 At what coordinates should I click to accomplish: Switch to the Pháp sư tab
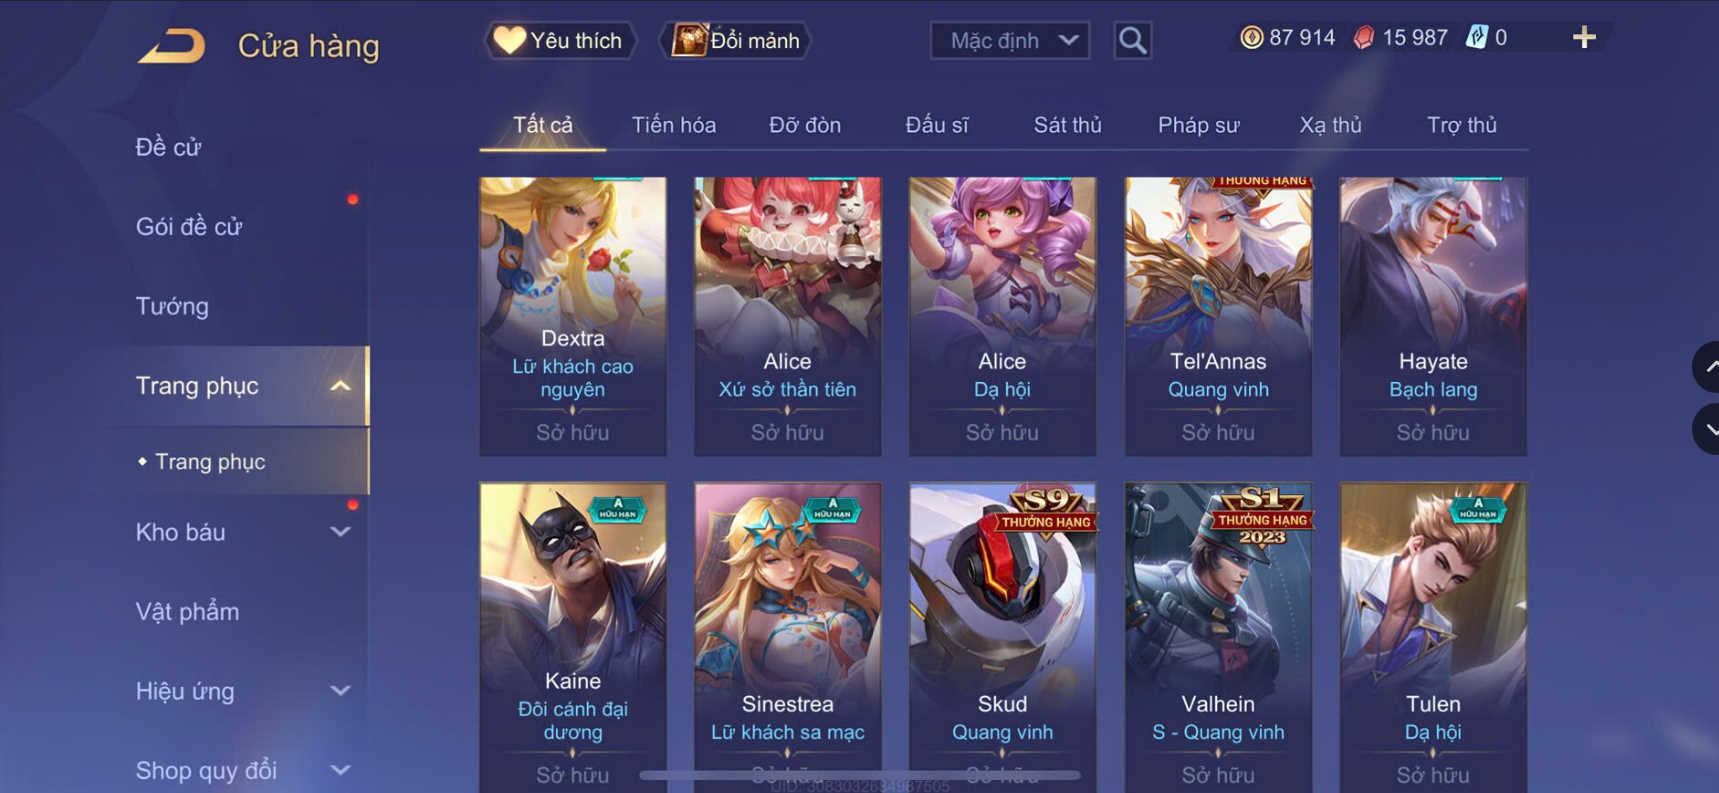(x=1198, y=125)
